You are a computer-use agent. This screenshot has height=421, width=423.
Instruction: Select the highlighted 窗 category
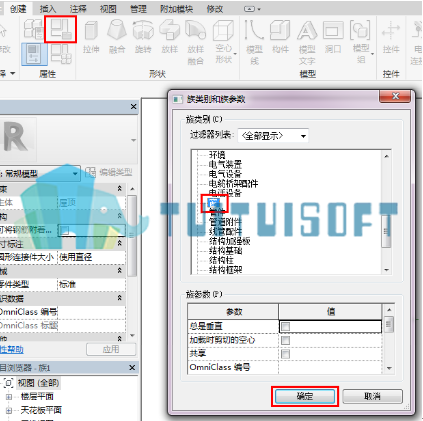click(x=213, y=202)
